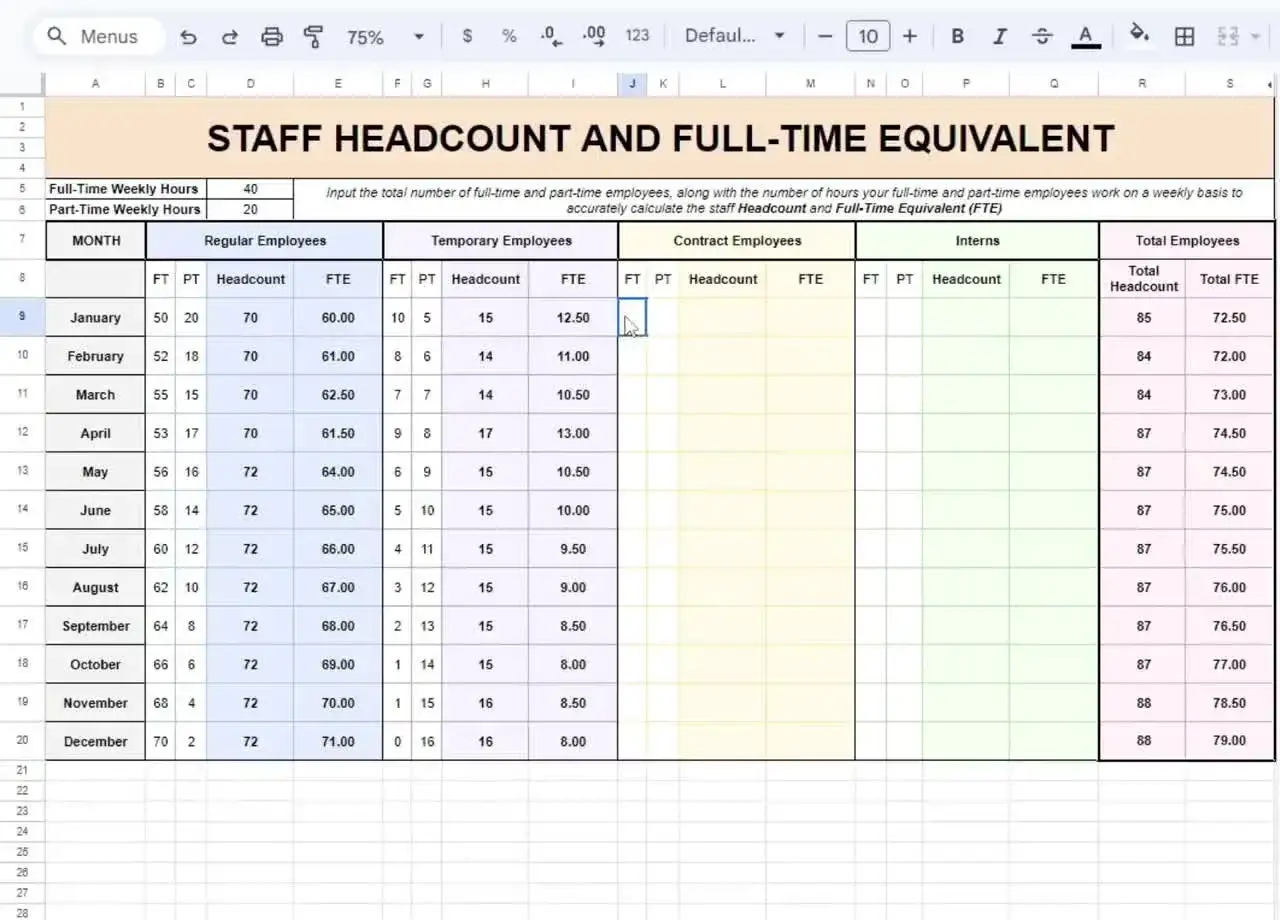The height and width of the screenshot is (920, 1280).
Task: Click November regular FTE 70.00
Action: click(x=338, y=703)
